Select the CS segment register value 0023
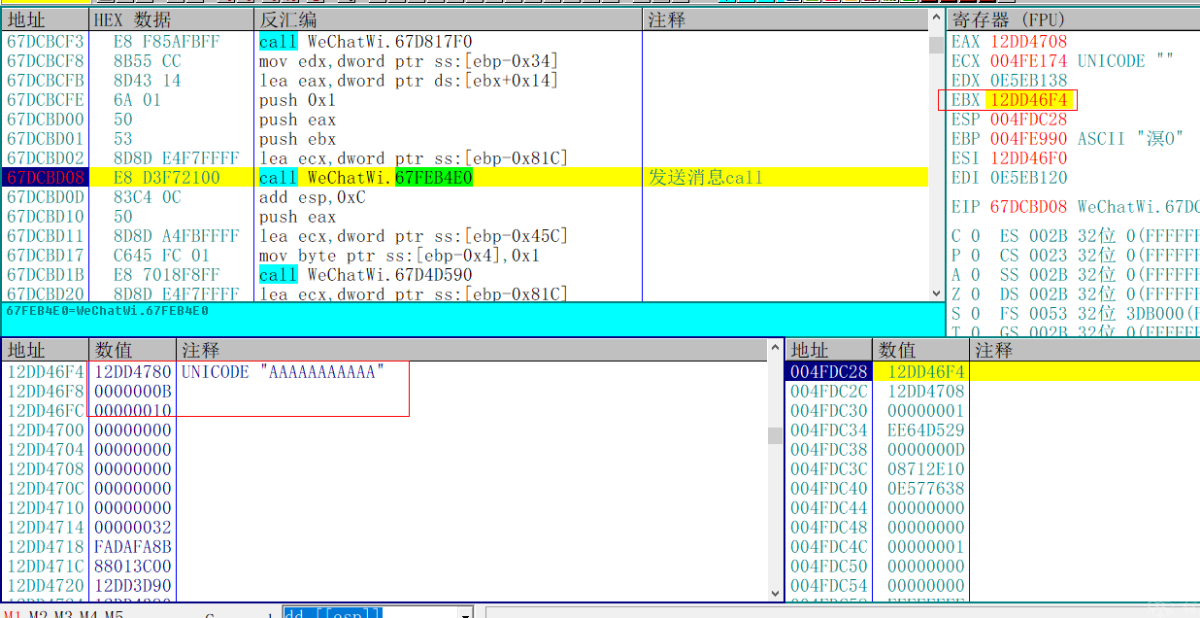1200x618 pixels. [1048, 255]
